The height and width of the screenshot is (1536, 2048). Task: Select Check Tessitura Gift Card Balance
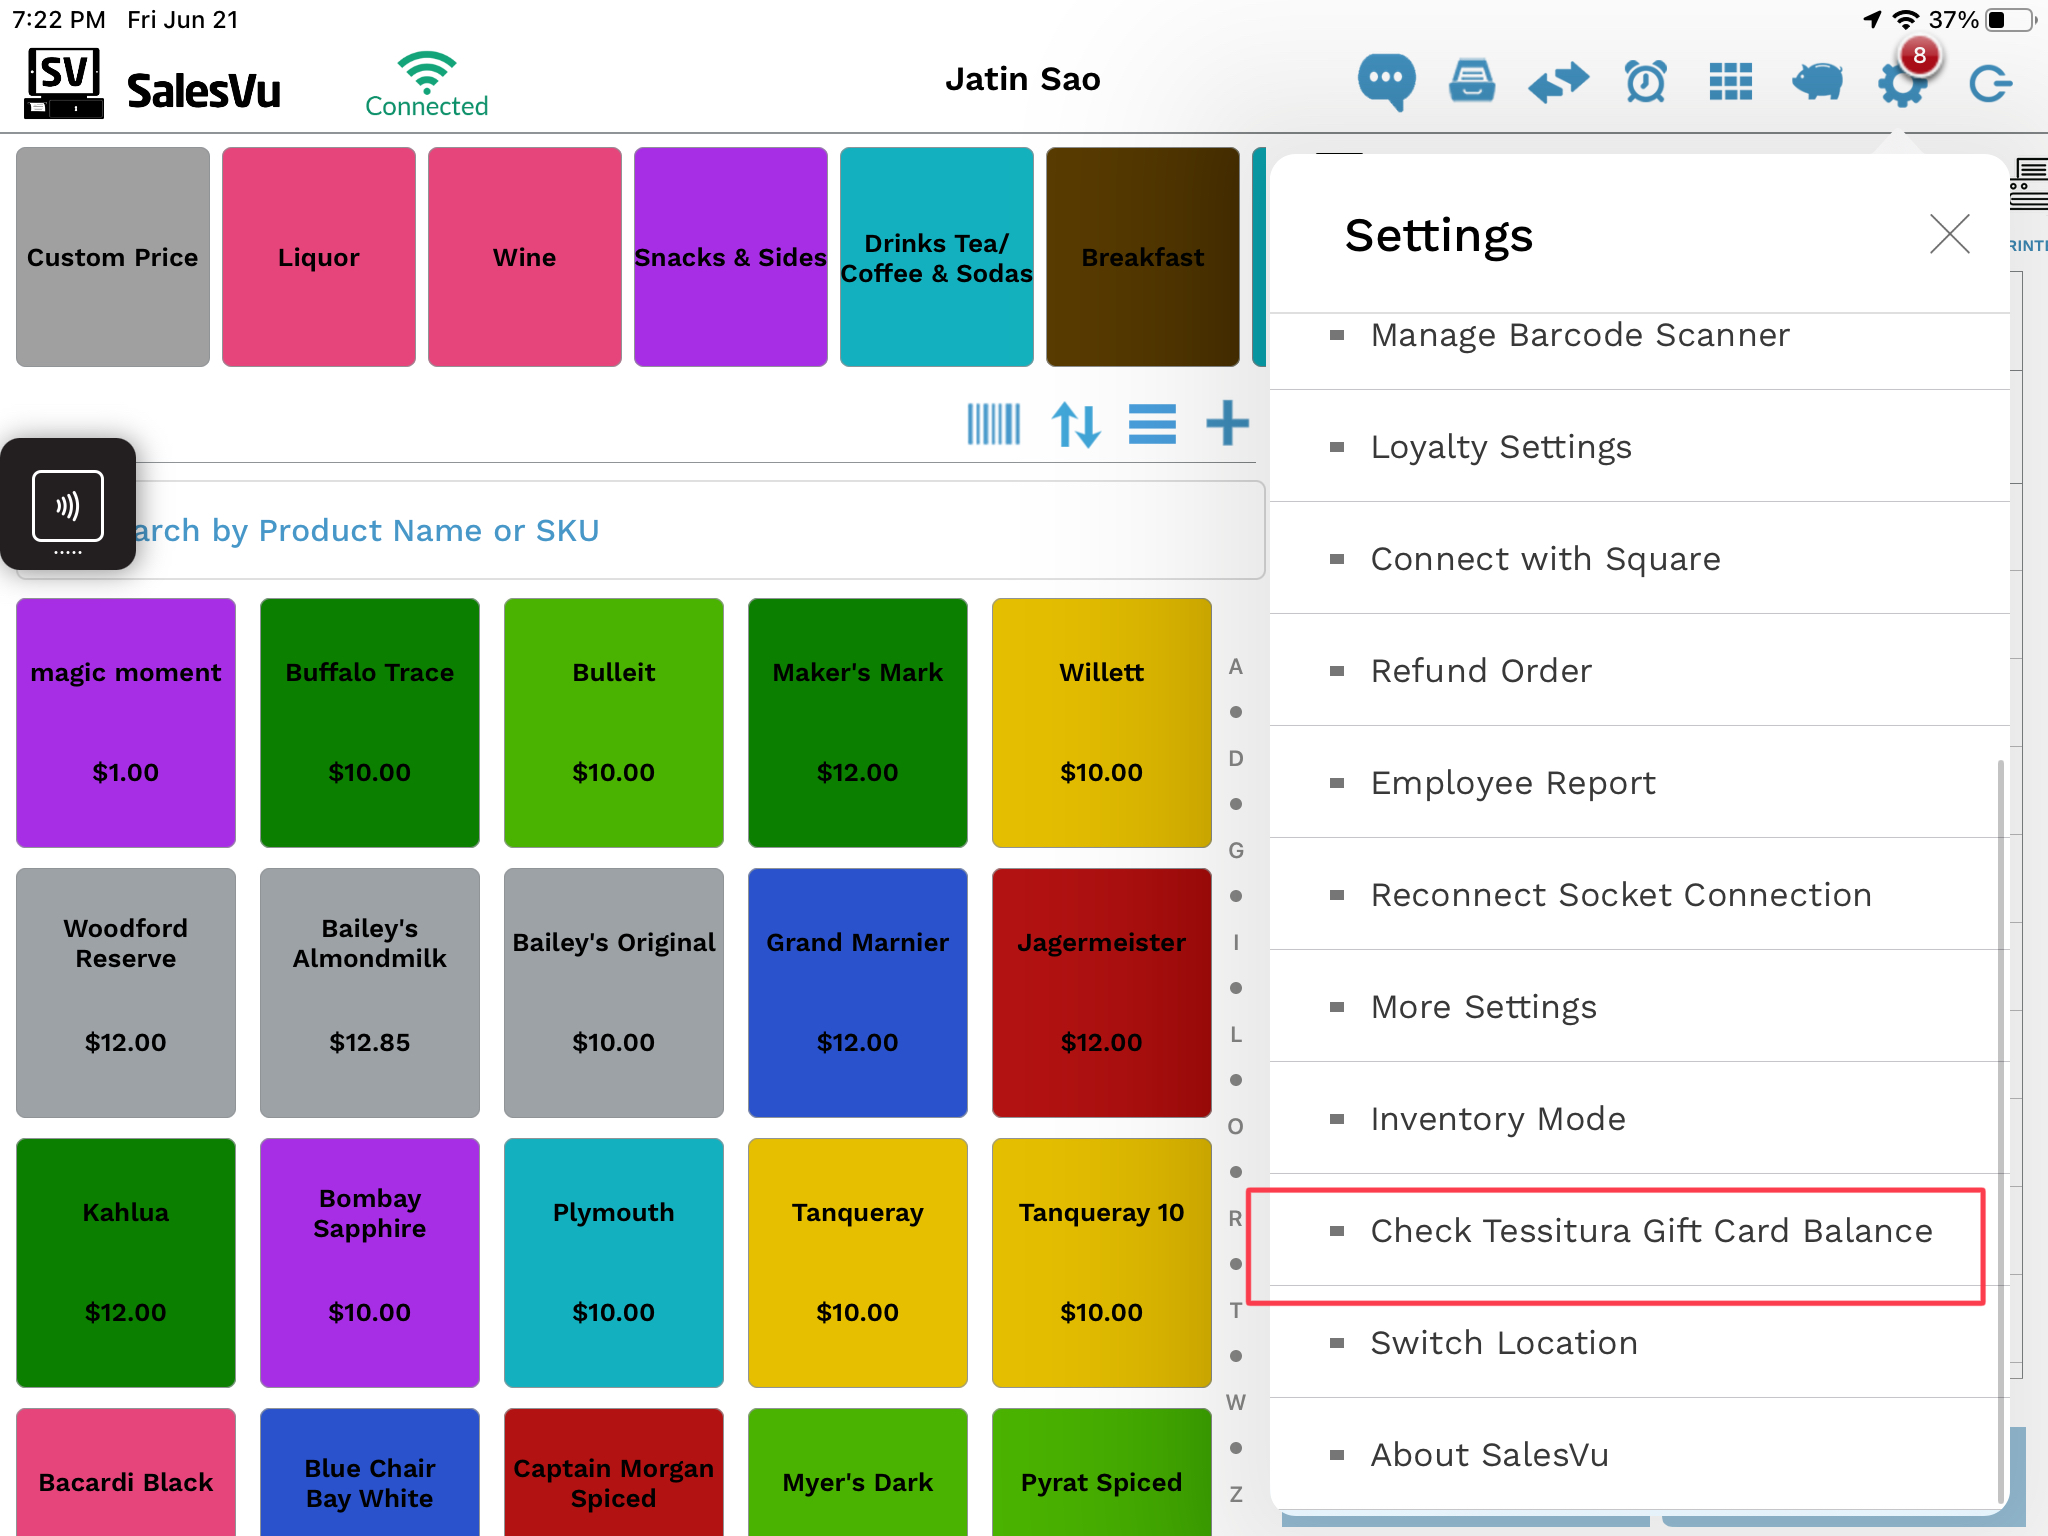click(1650, 1231)
